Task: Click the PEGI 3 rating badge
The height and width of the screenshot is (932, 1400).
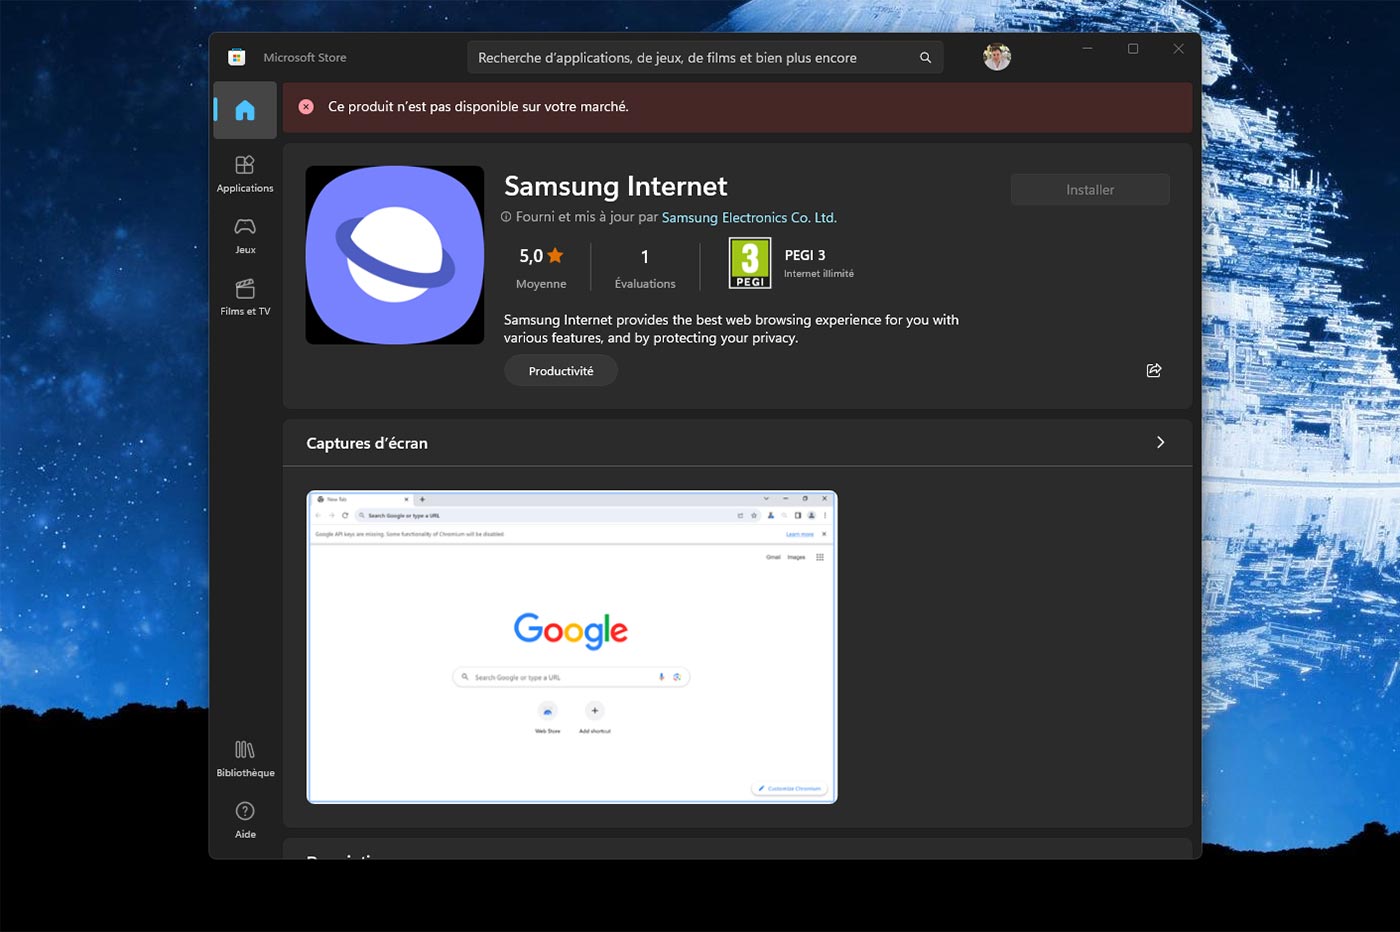Action: click(x=750, y=263)
